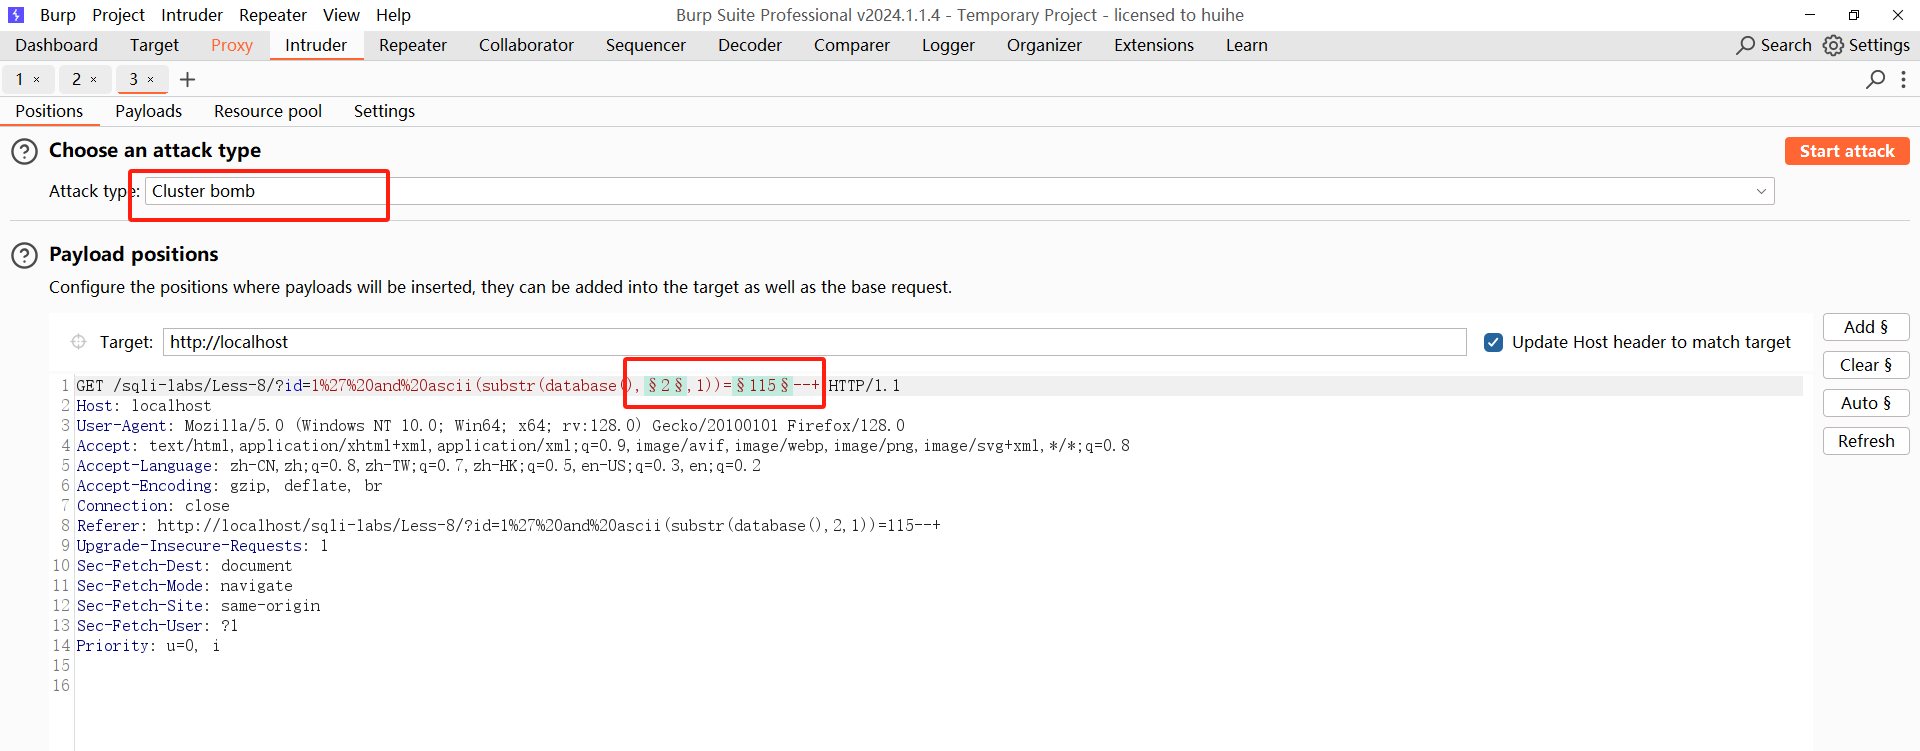Click the Priority: u=0, i line
Image resolution: width=1920 pixels, height=751 pixels.
point(148,646)
